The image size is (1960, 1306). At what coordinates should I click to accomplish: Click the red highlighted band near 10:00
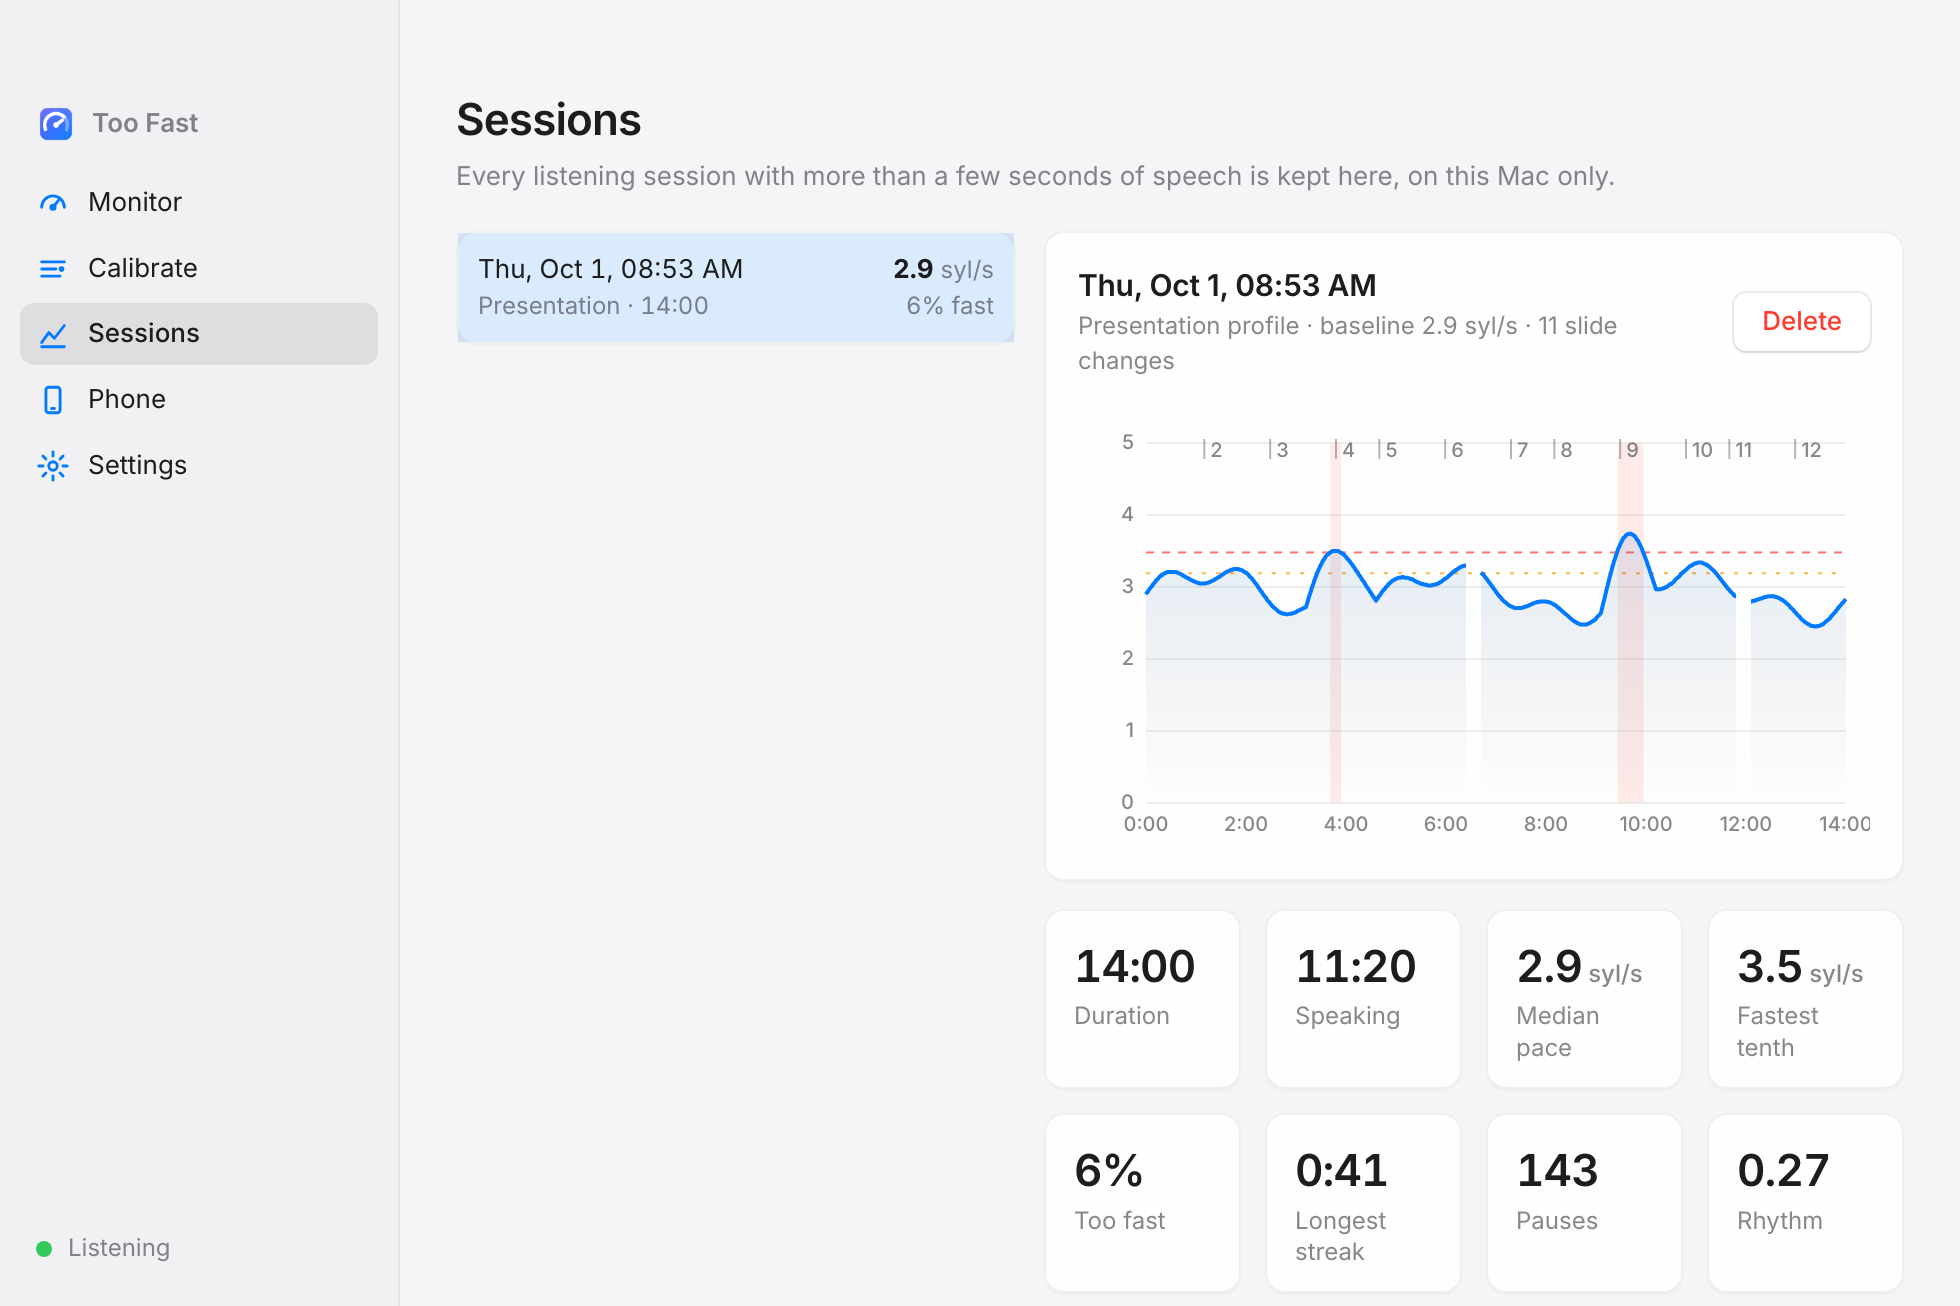click(1630, 622)
